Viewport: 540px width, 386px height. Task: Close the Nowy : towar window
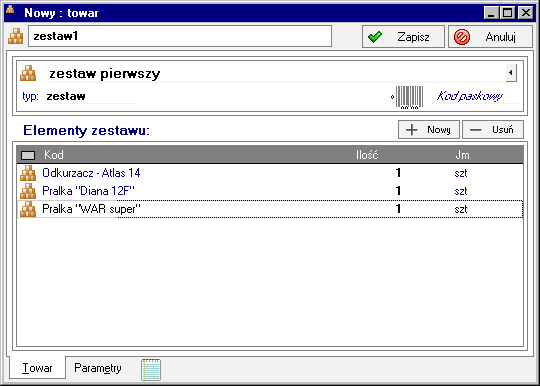526,13
